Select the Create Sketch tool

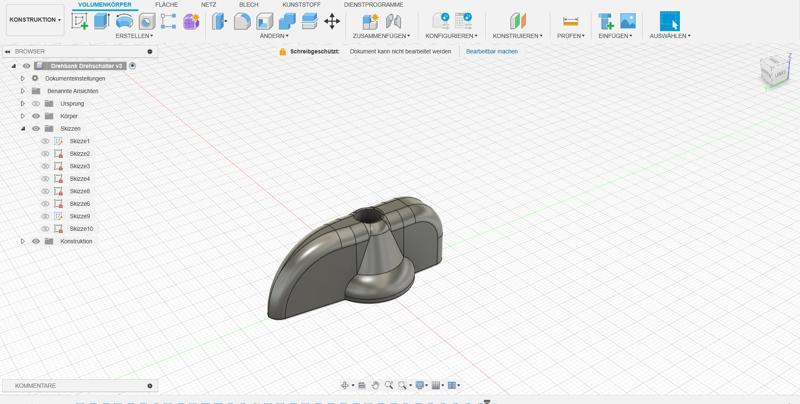pyautogui.click(x=79, y=21)
